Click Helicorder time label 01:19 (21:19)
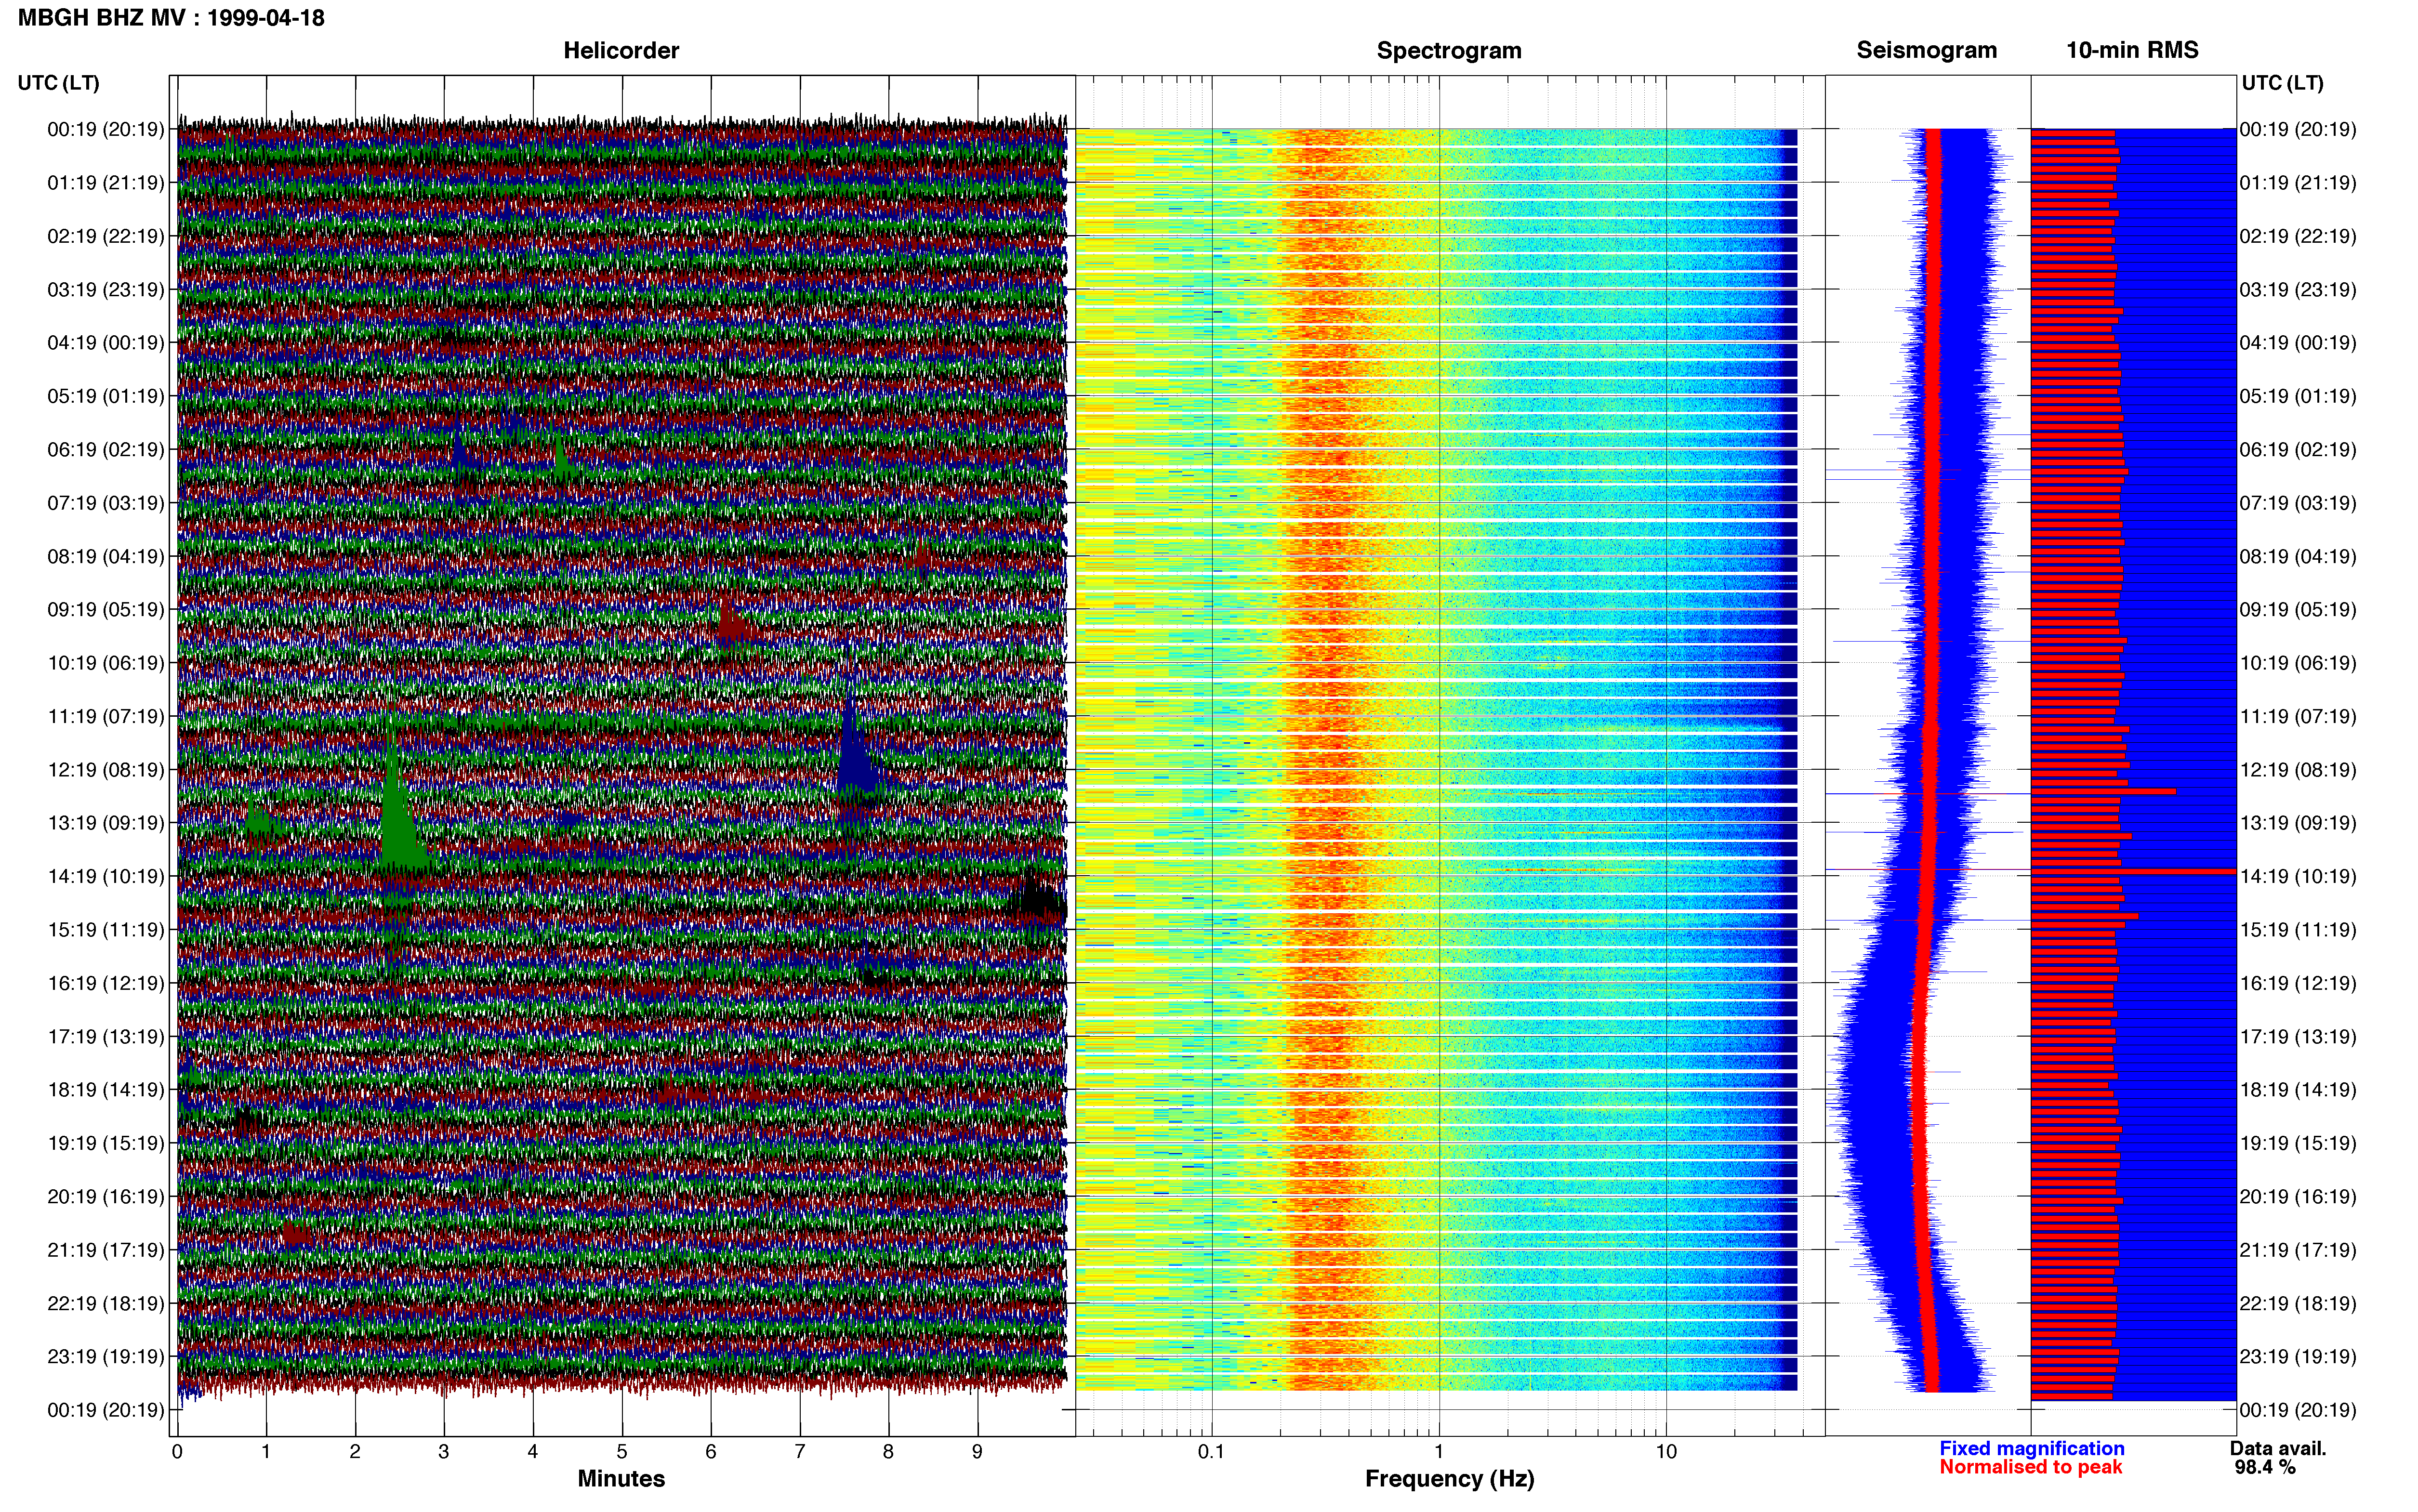 (106, 183)
